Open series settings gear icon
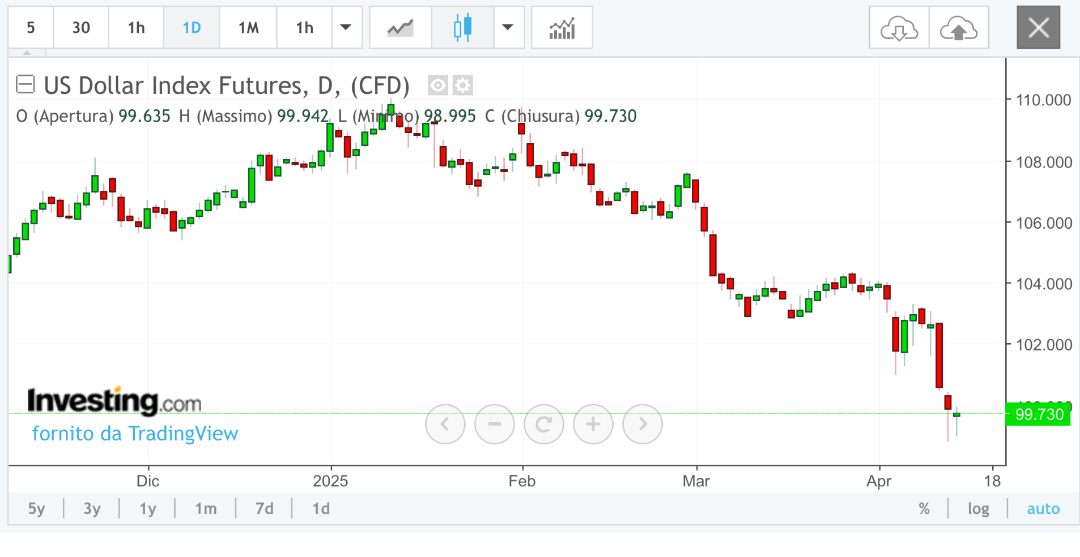 click(x=463, y=86)
